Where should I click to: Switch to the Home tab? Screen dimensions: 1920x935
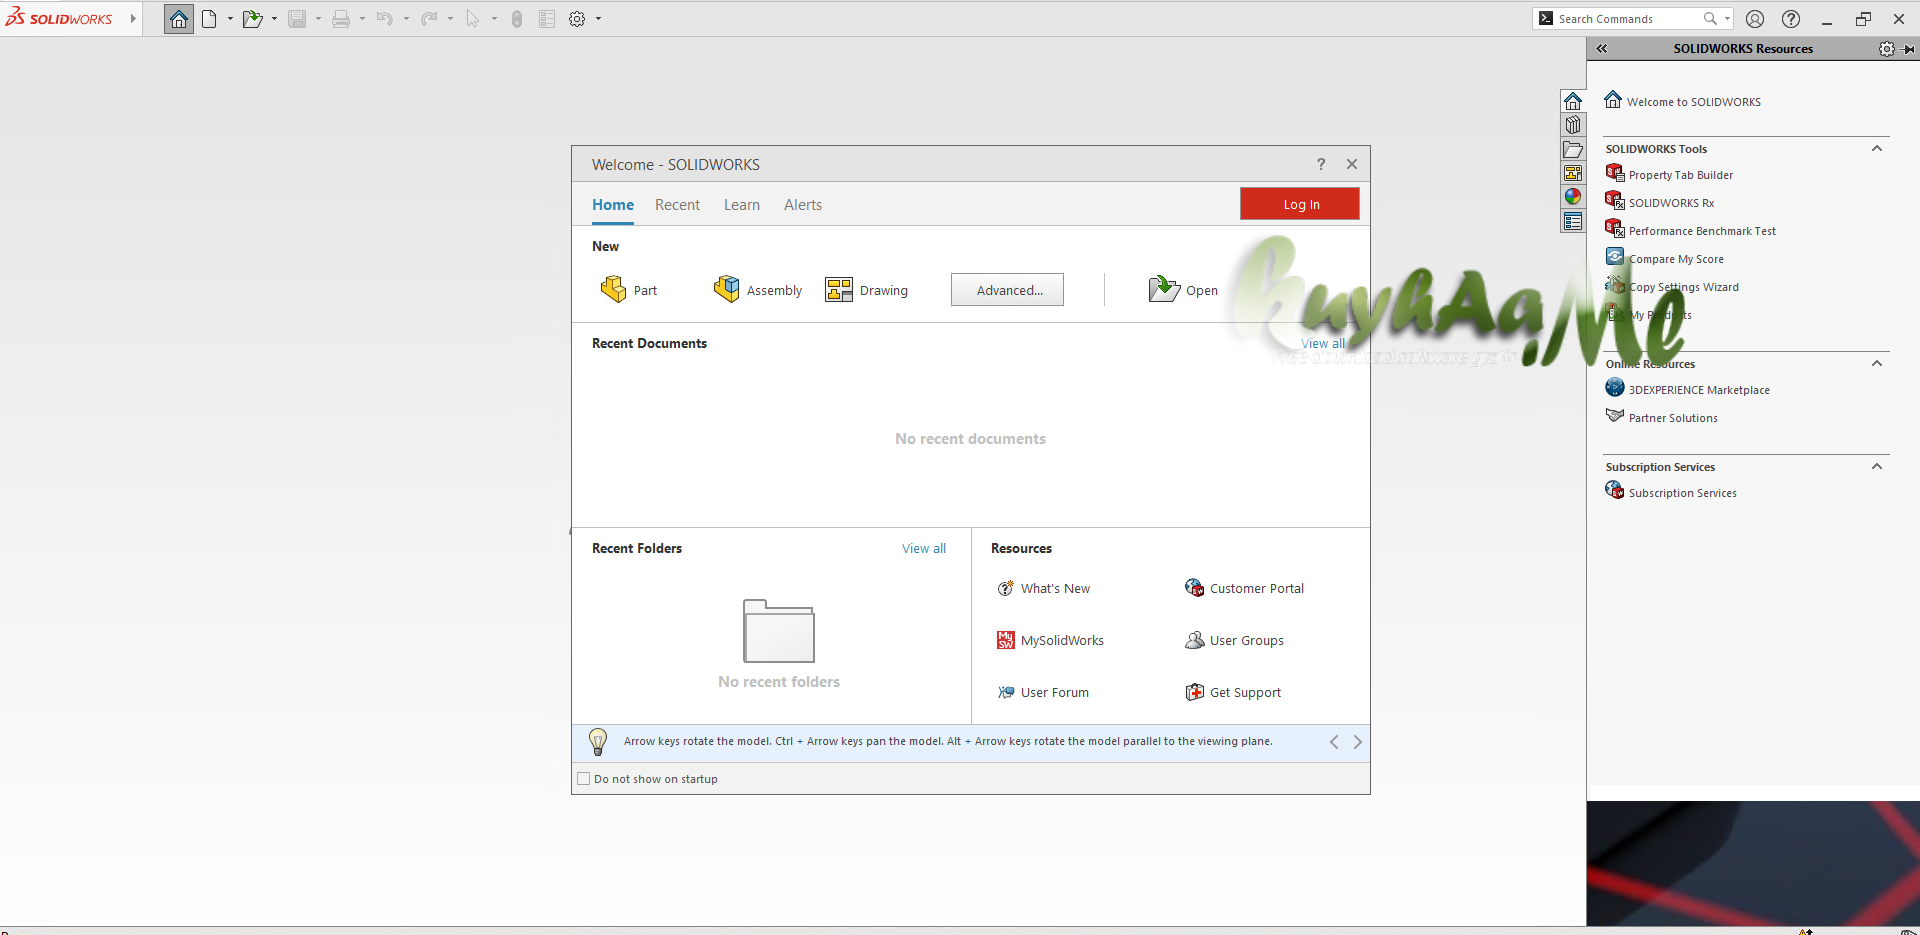tap(613, 205)
